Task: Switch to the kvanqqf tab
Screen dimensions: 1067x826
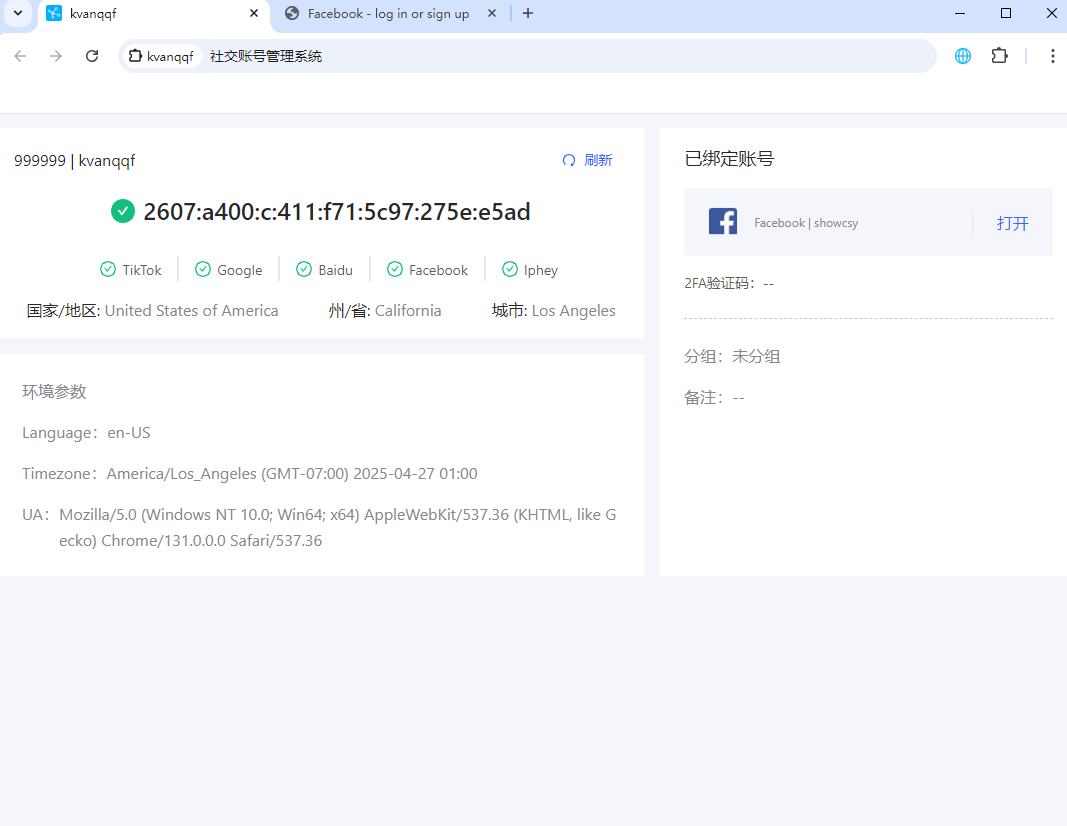Action: tap(153, 14)
